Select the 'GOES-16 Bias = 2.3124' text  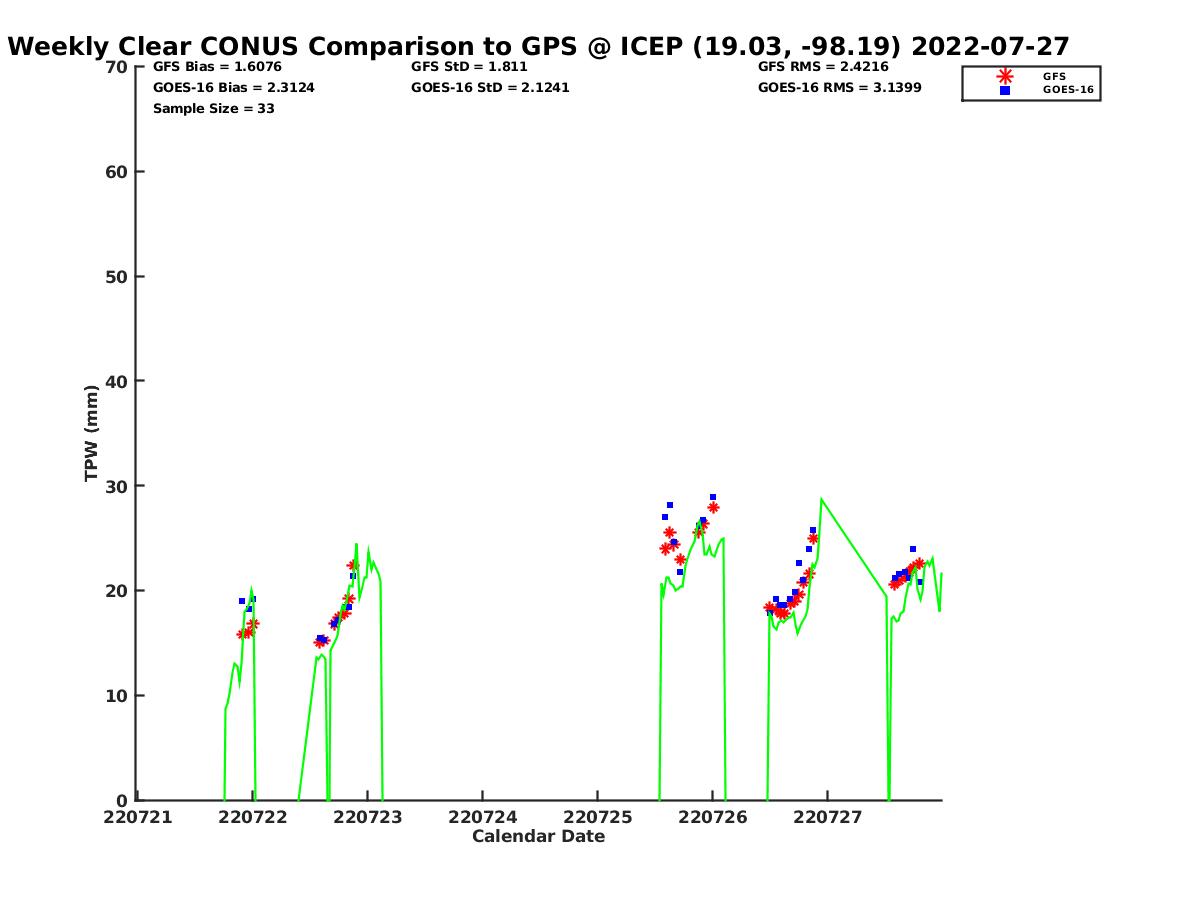pyautogui.click(x=234, y=88)
